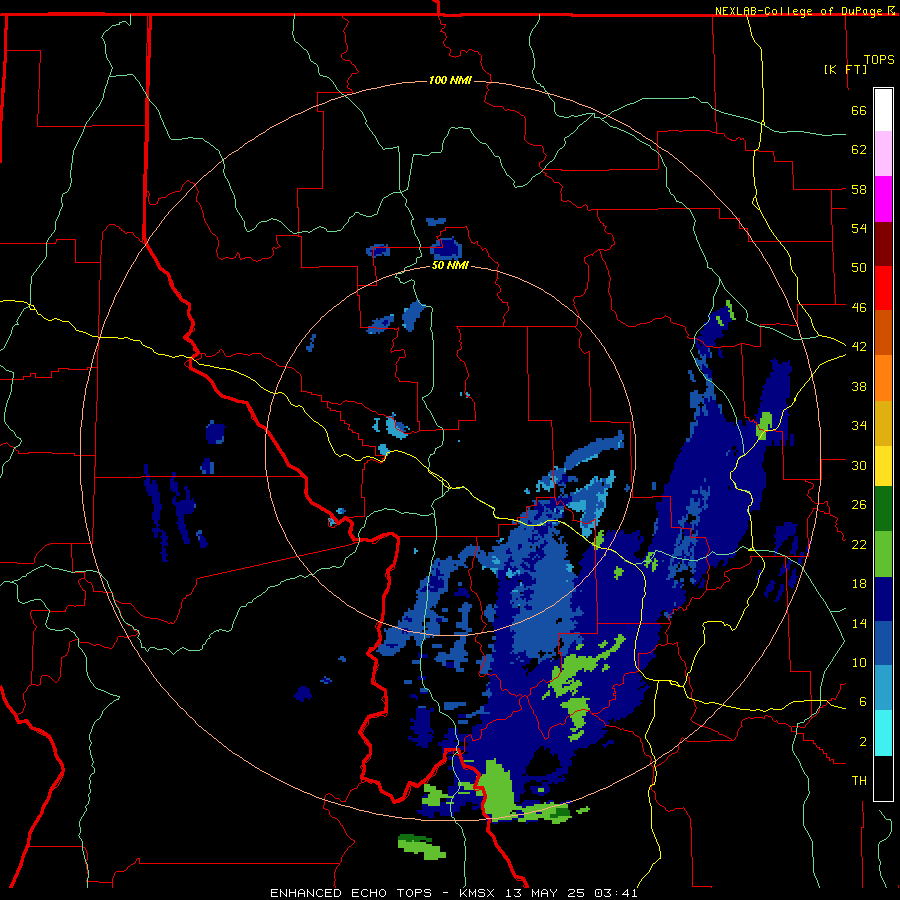Click legend scale value "10"
The image size is (900, 900).
pos(859,662)
